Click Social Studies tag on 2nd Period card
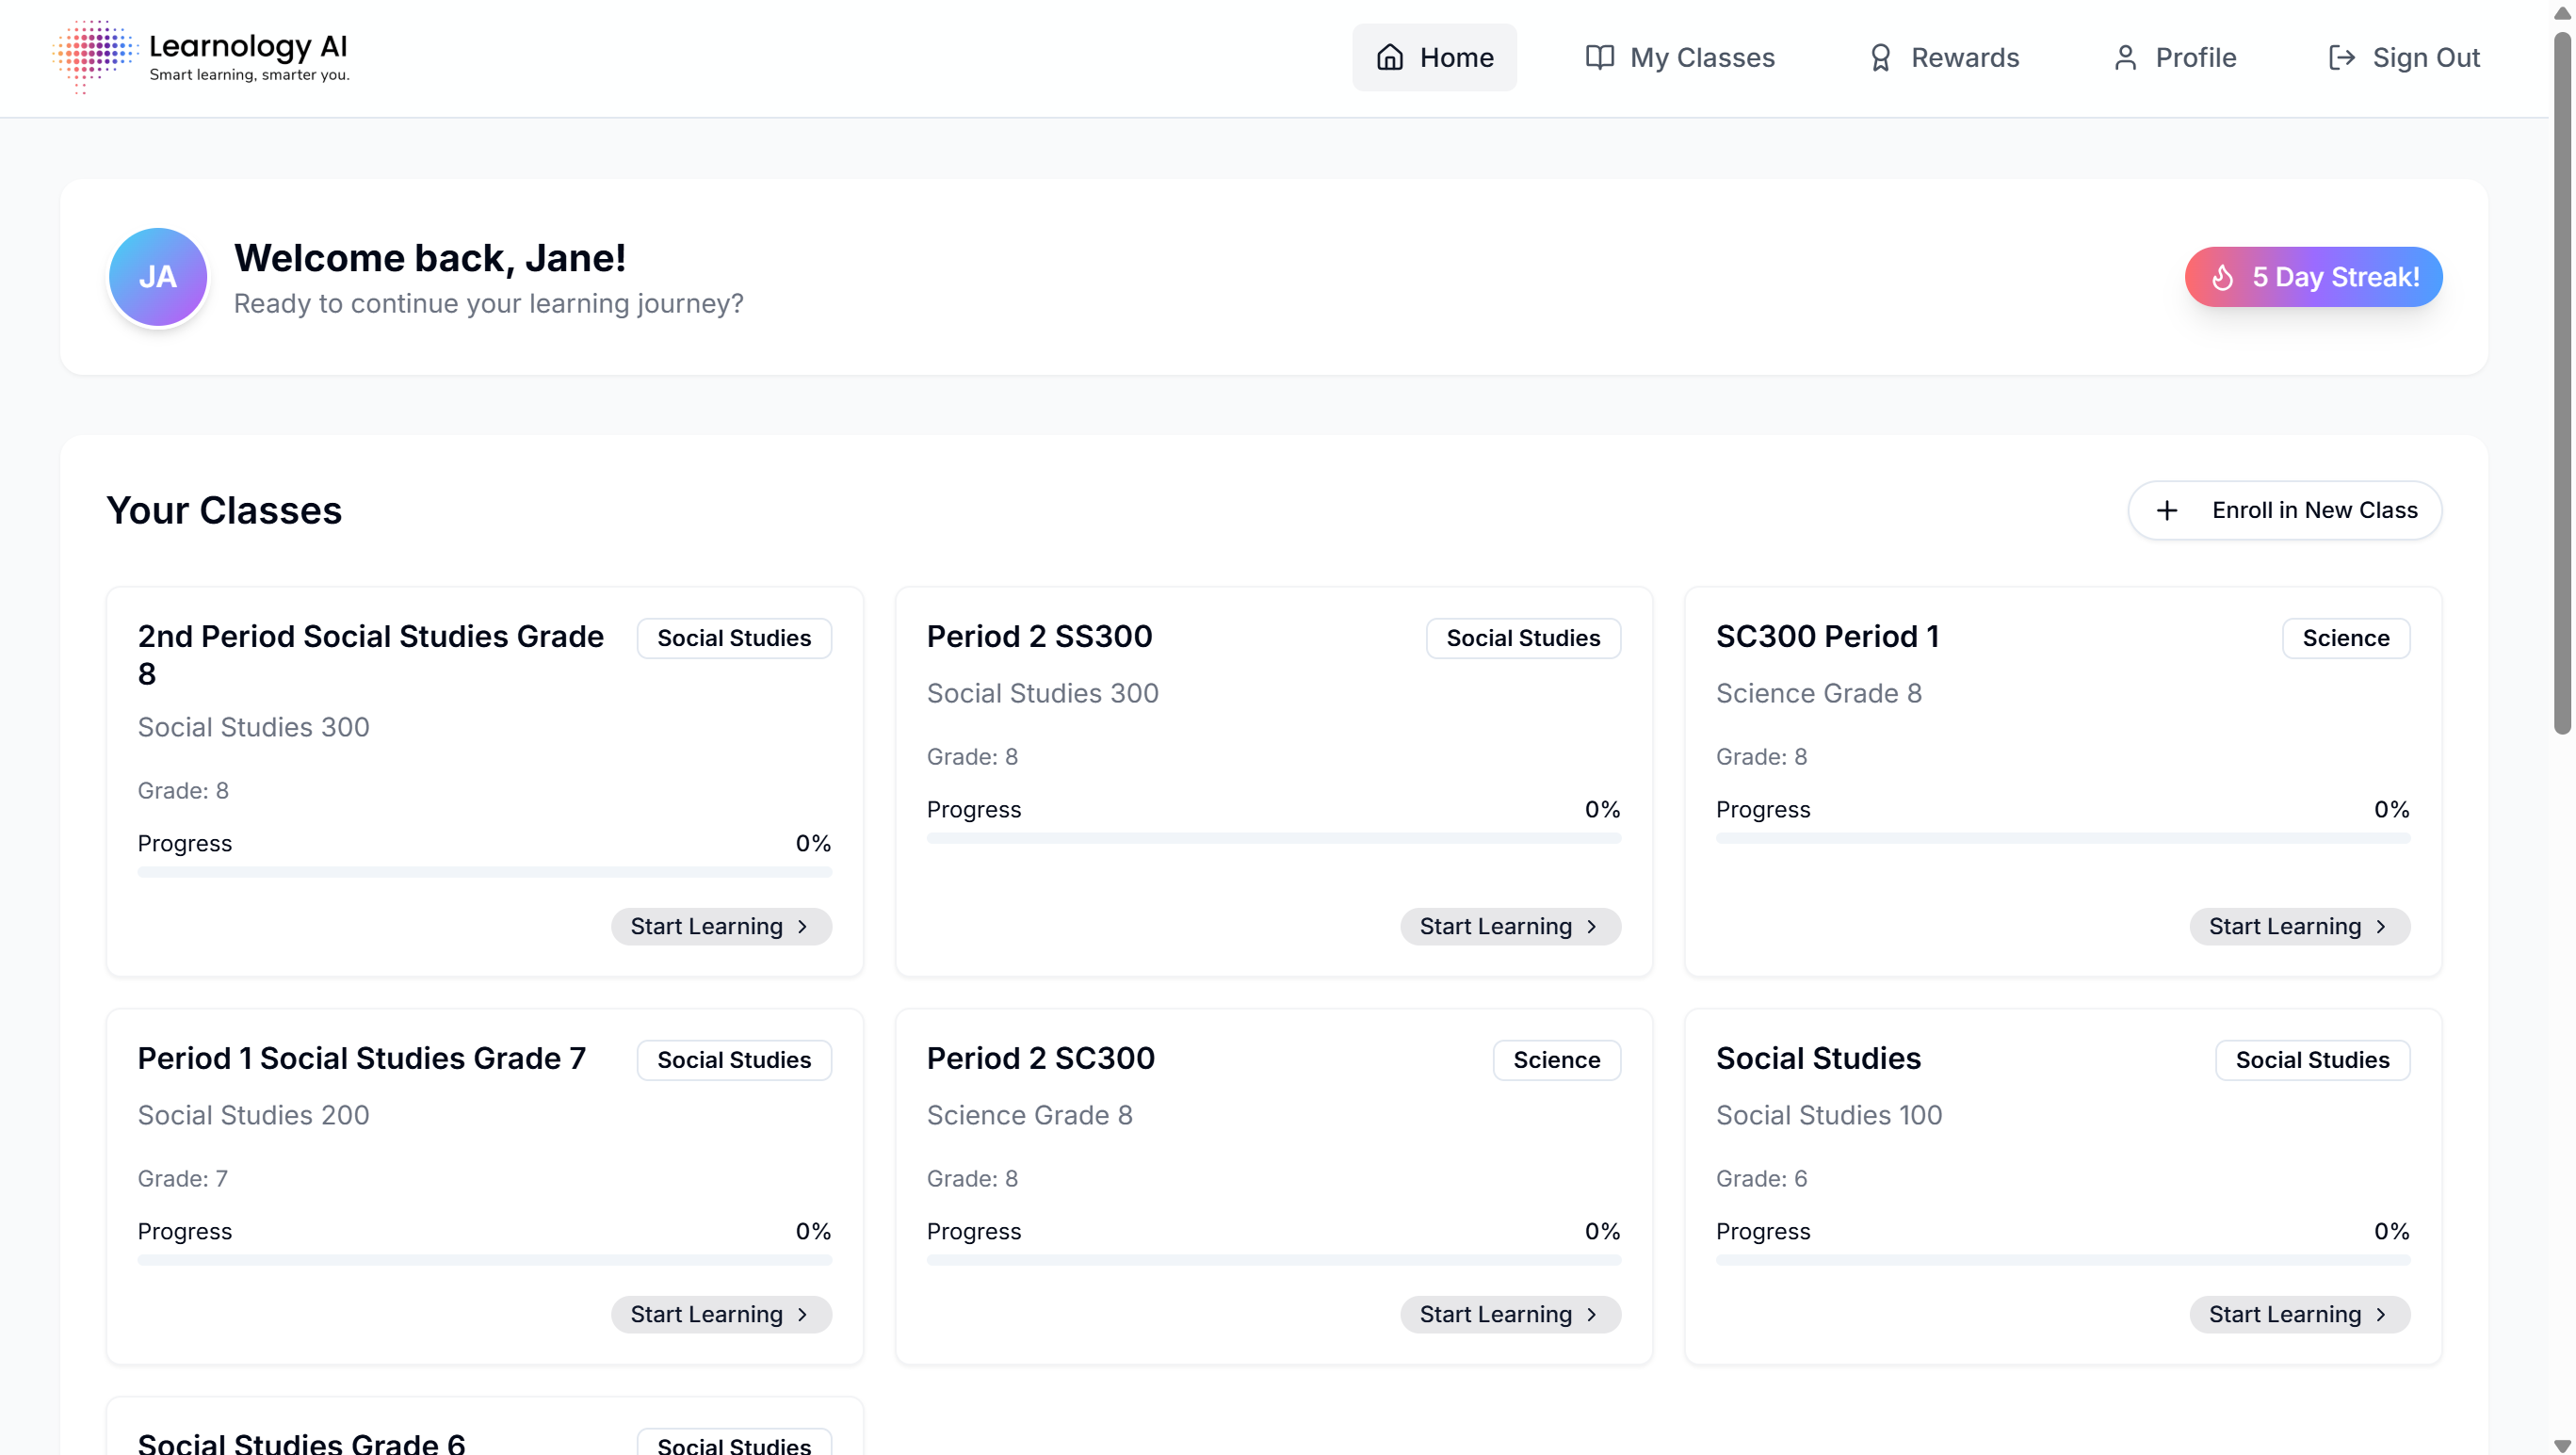 734,638
